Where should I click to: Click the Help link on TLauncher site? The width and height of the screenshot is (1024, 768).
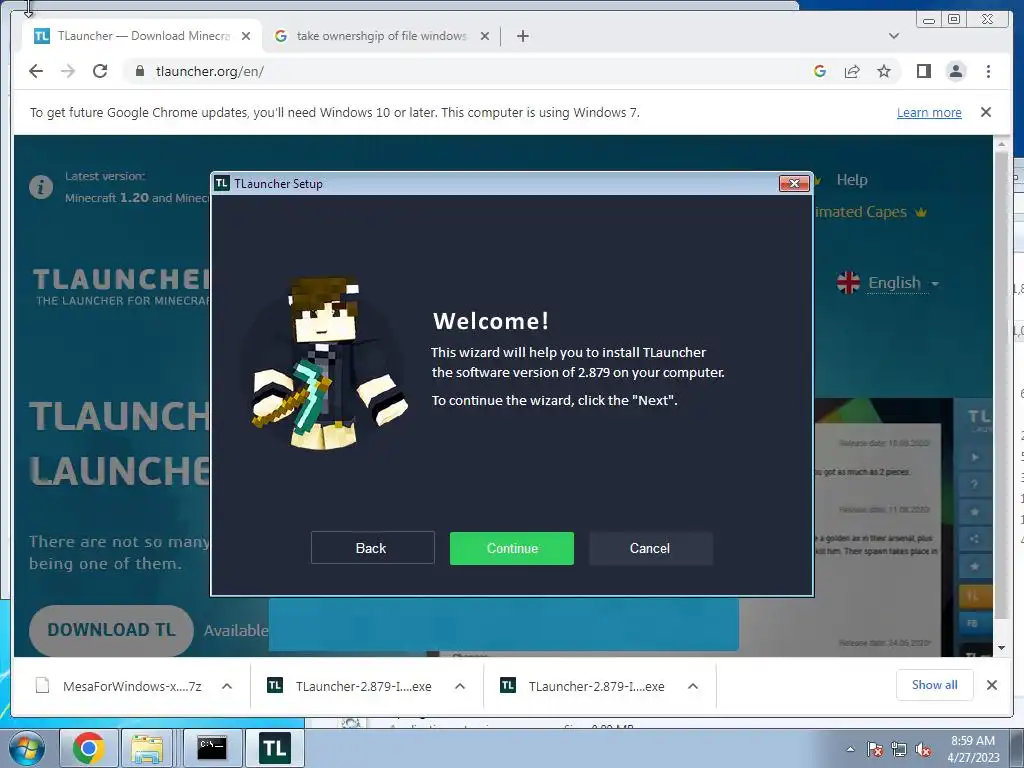[x=852, y=180]
